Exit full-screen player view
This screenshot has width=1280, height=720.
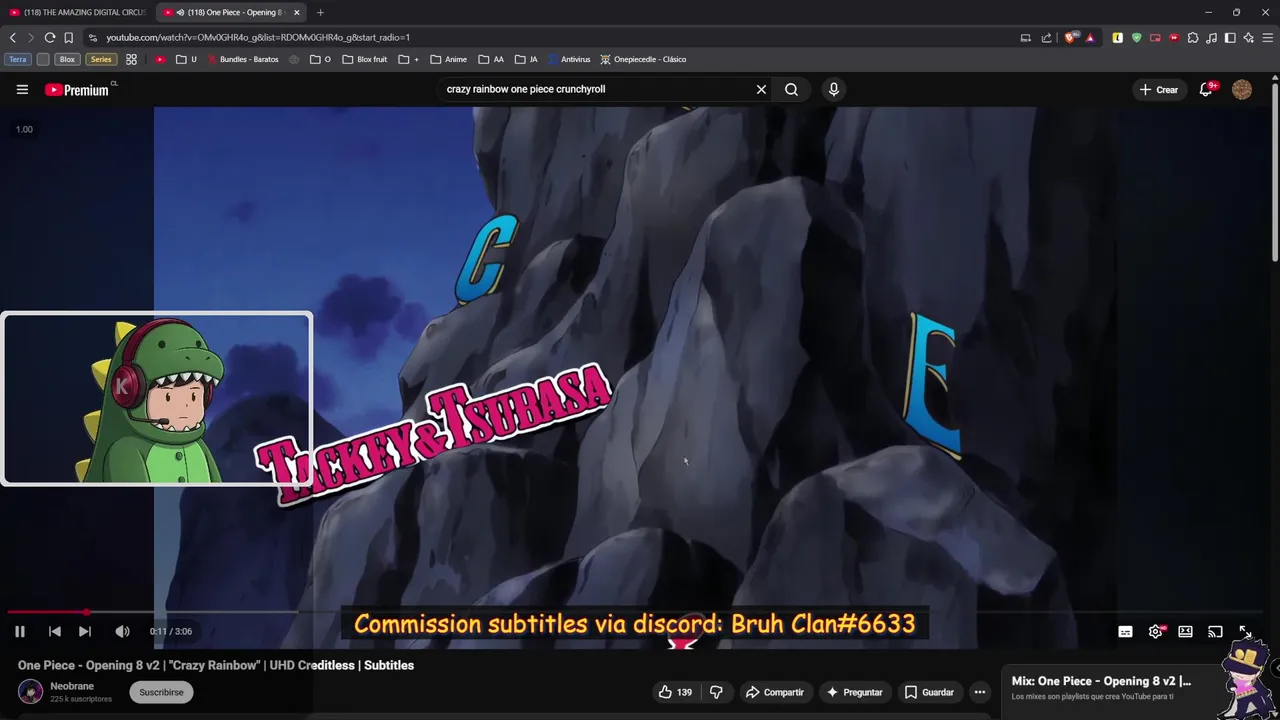click(x=1245, y=632)
